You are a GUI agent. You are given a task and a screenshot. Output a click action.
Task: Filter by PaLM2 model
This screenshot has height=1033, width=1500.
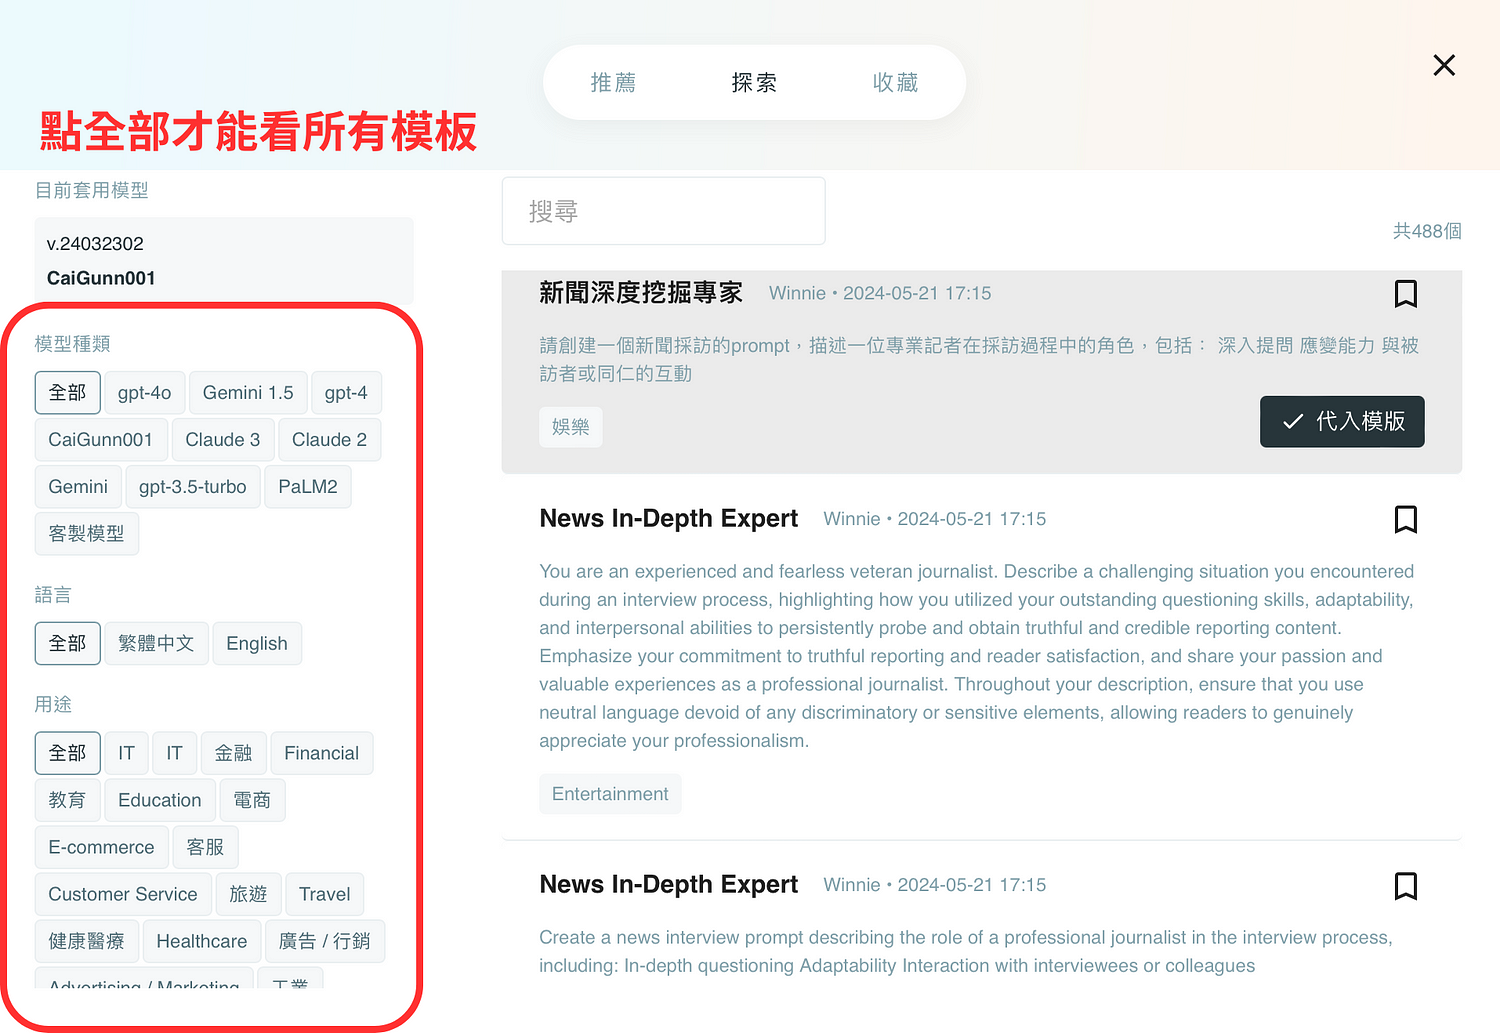(308, 487)
